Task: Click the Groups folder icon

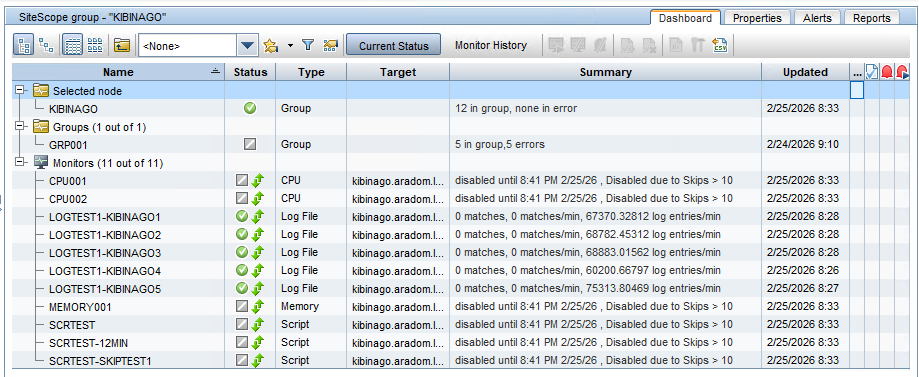Action: 40,126
